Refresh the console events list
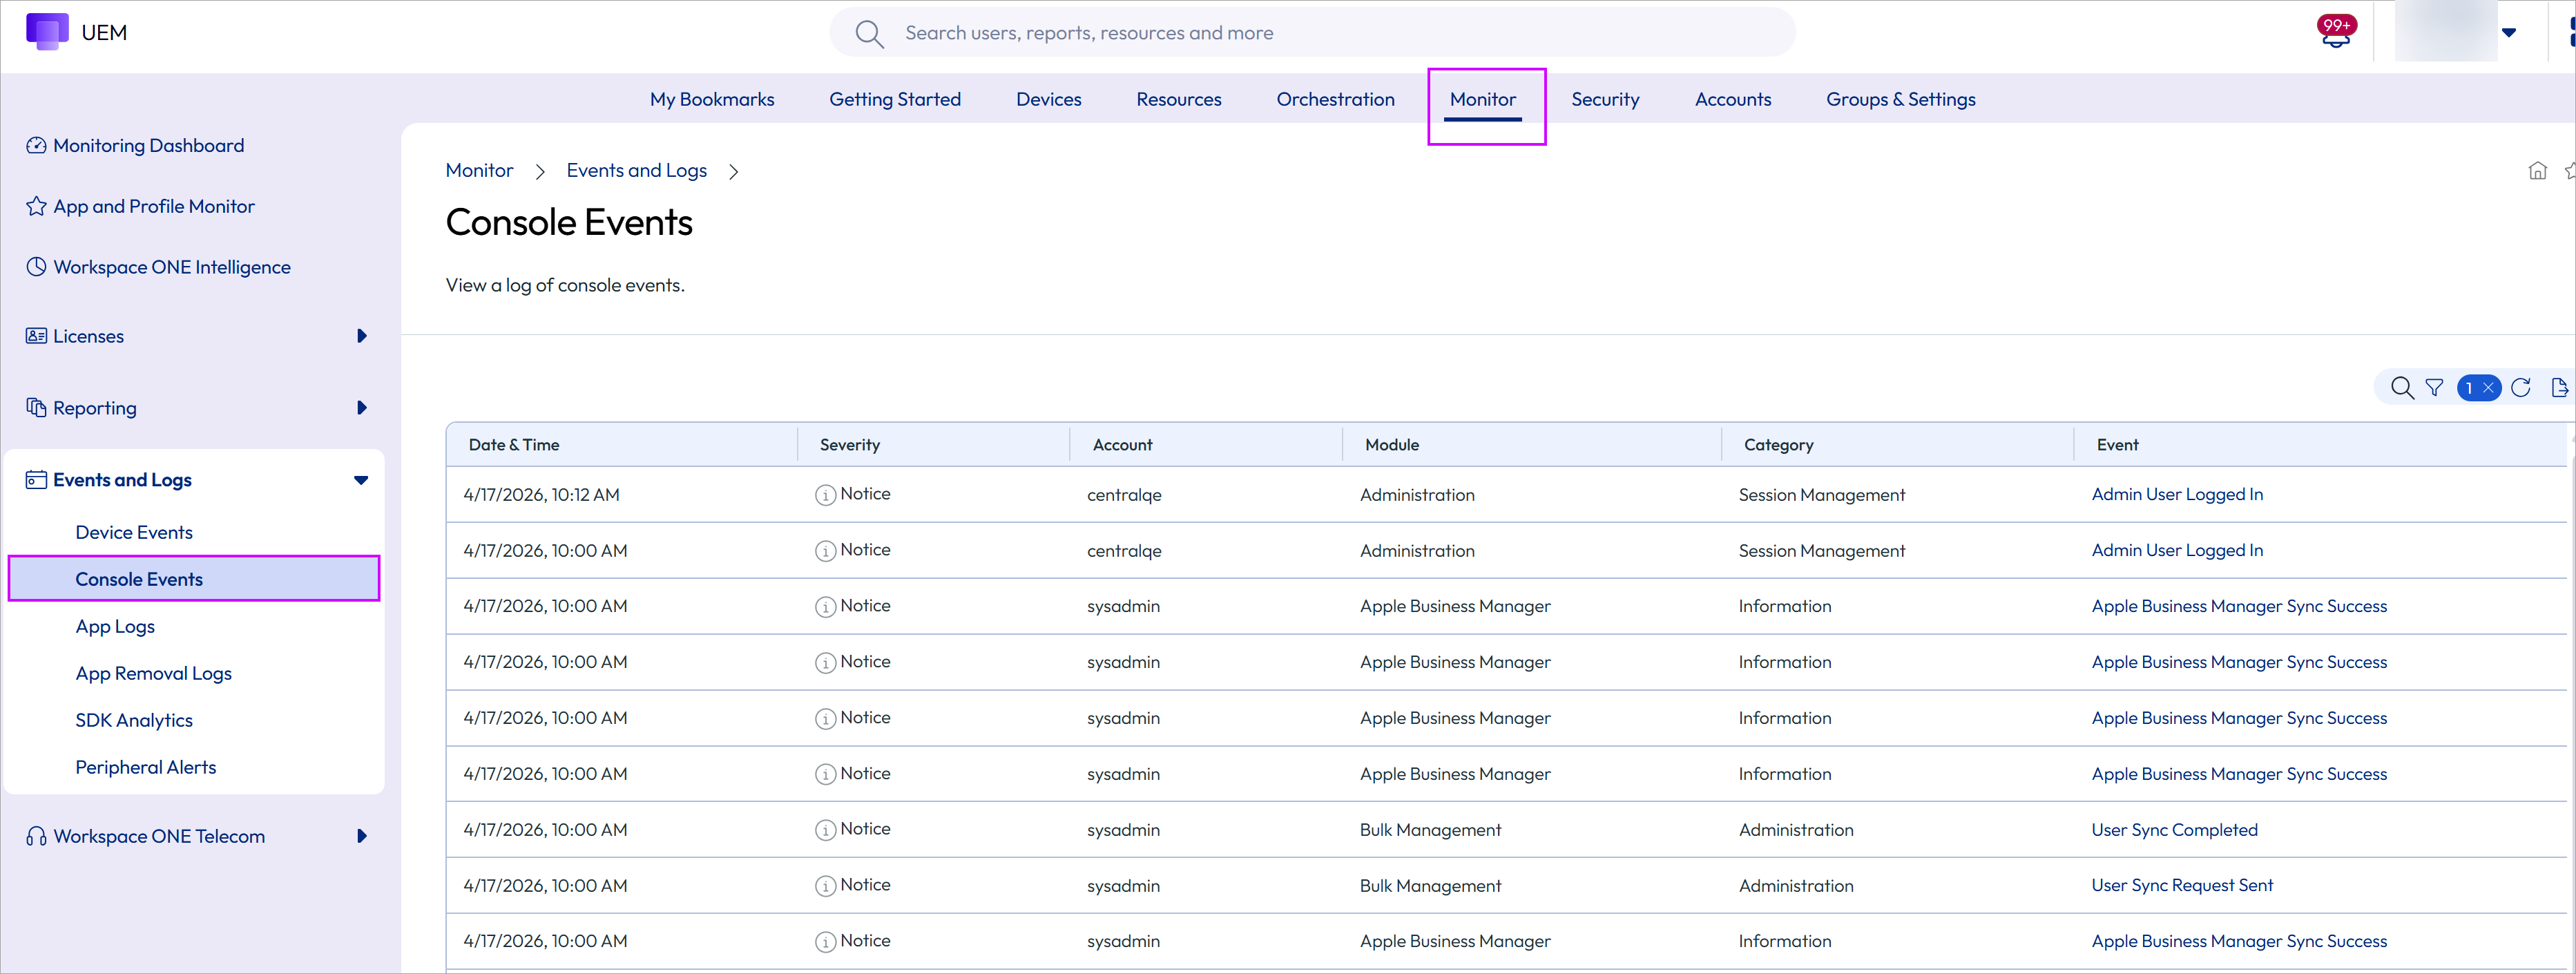The width and height of the screenshot is (2576, 974). 2520,388
